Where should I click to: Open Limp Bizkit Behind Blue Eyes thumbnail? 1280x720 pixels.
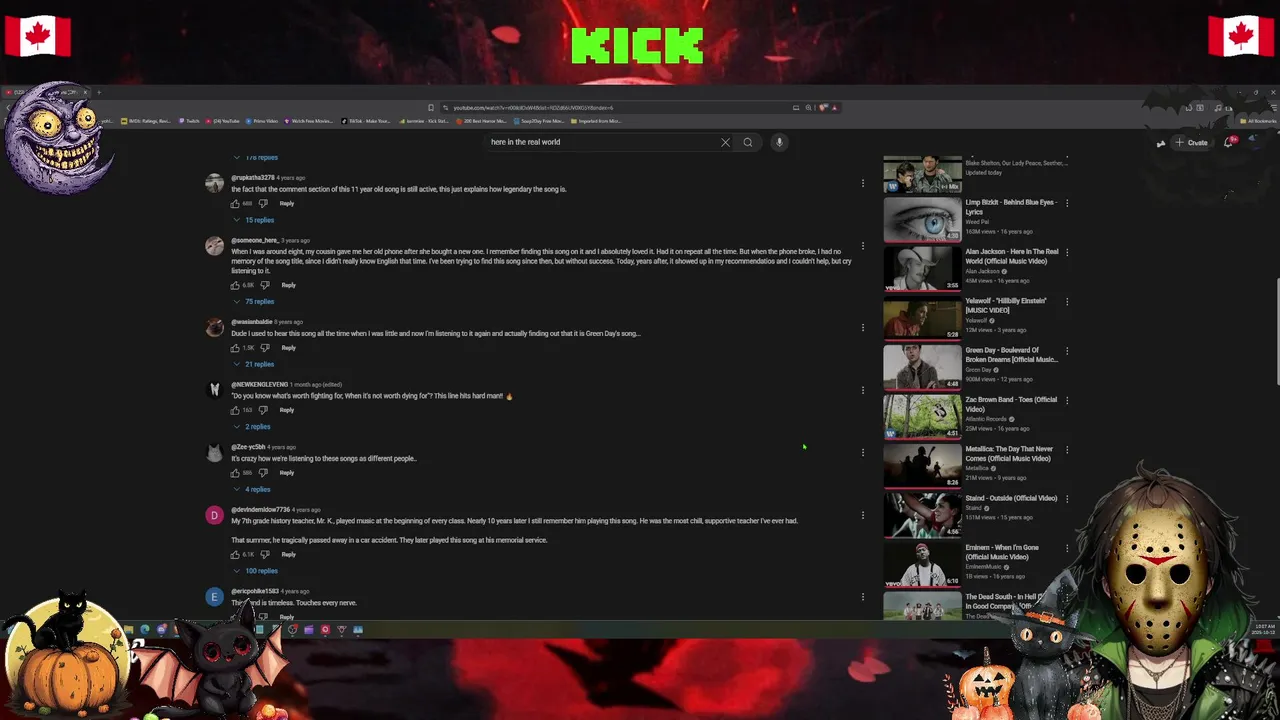(922, 219)
